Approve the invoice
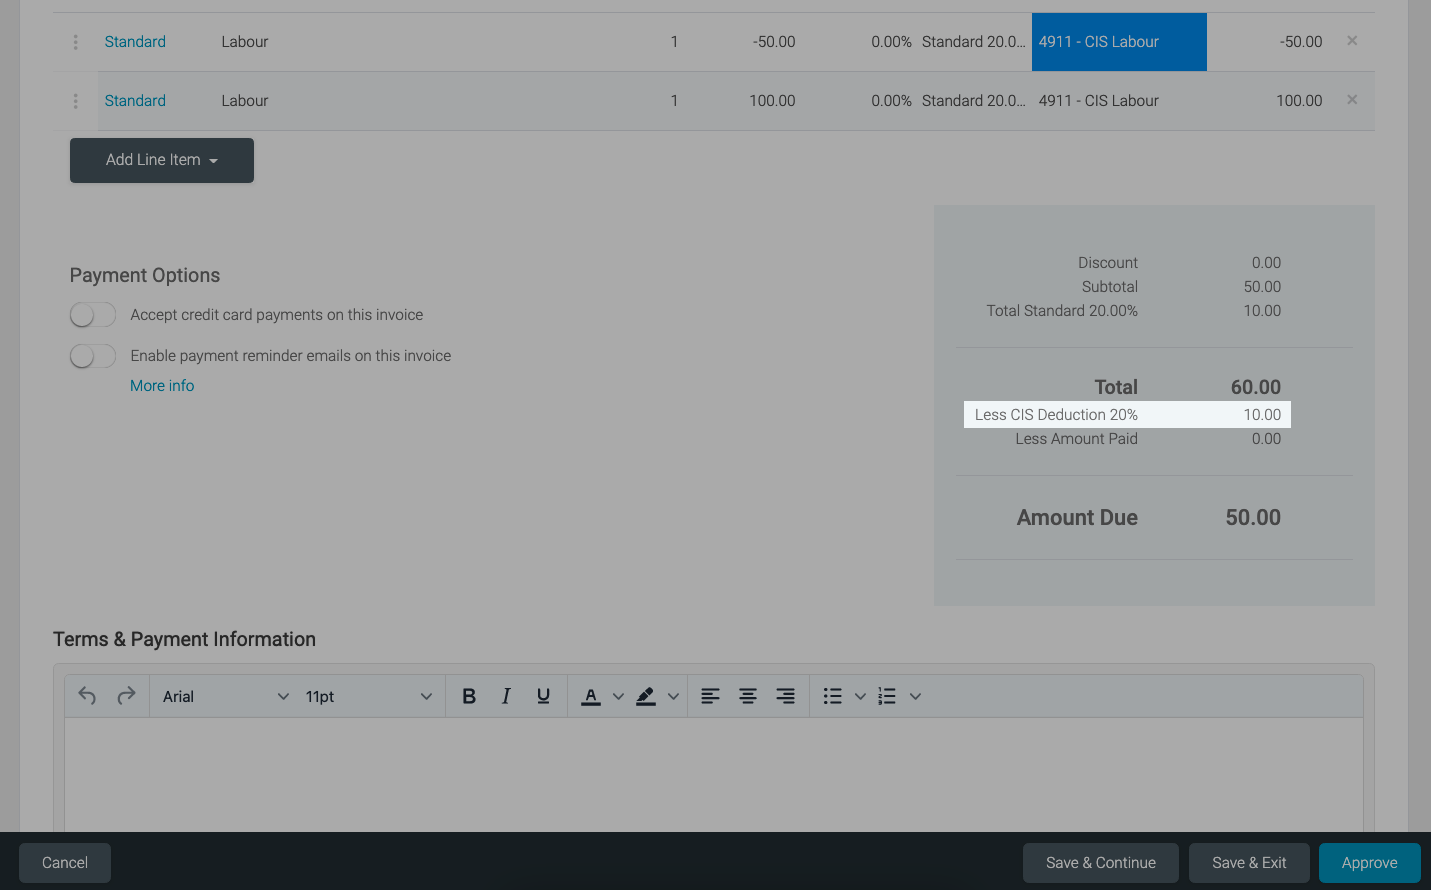This screenshot has height=890, width=1431. pyautogui.click(x=1370, y=863)
